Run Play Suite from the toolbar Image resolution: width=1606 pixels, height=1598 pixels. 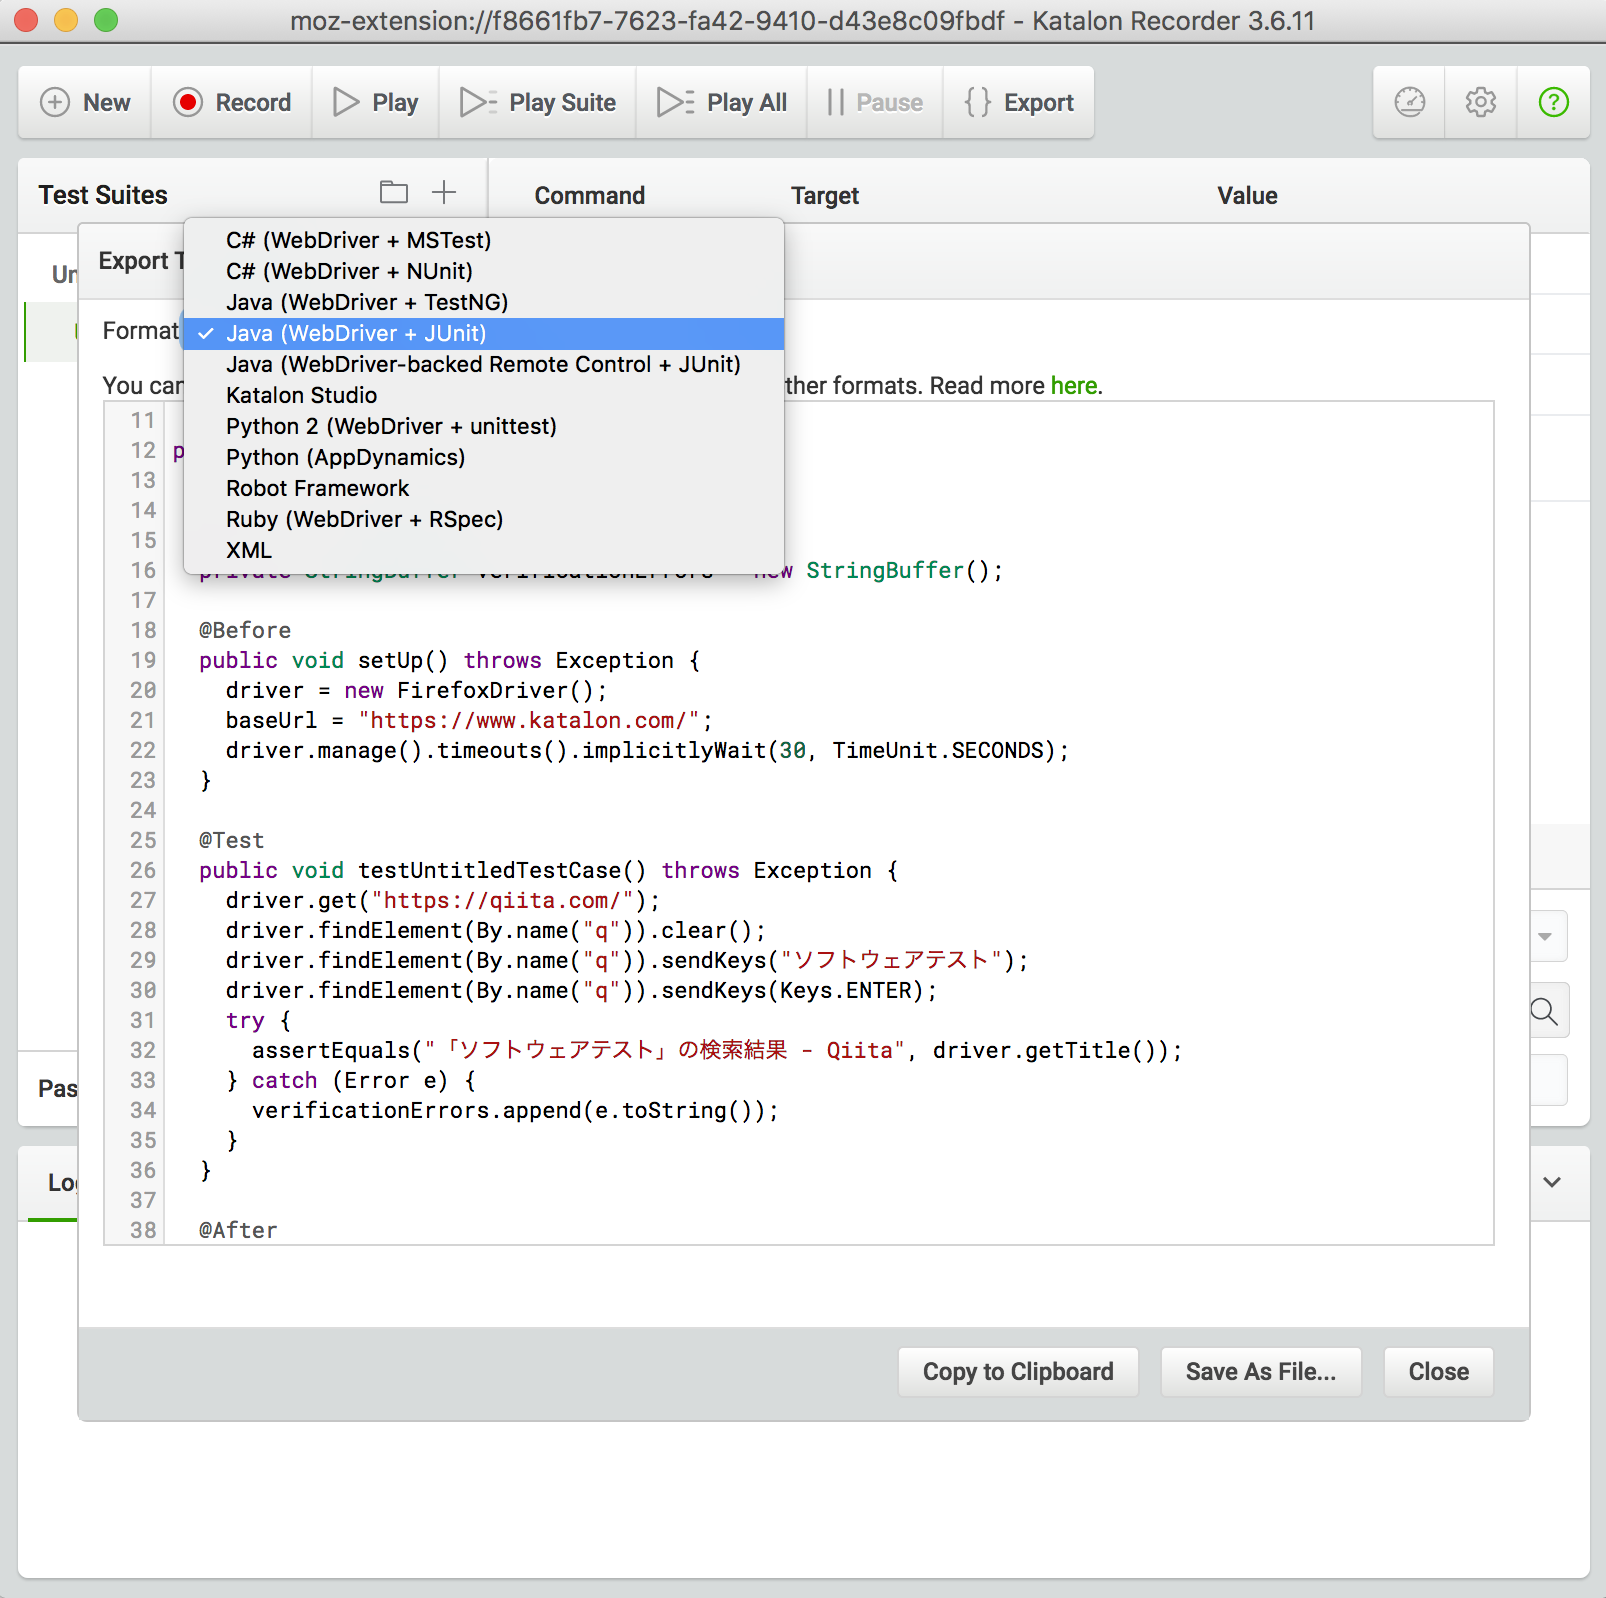pyautogui.click(x=538, y=102)
